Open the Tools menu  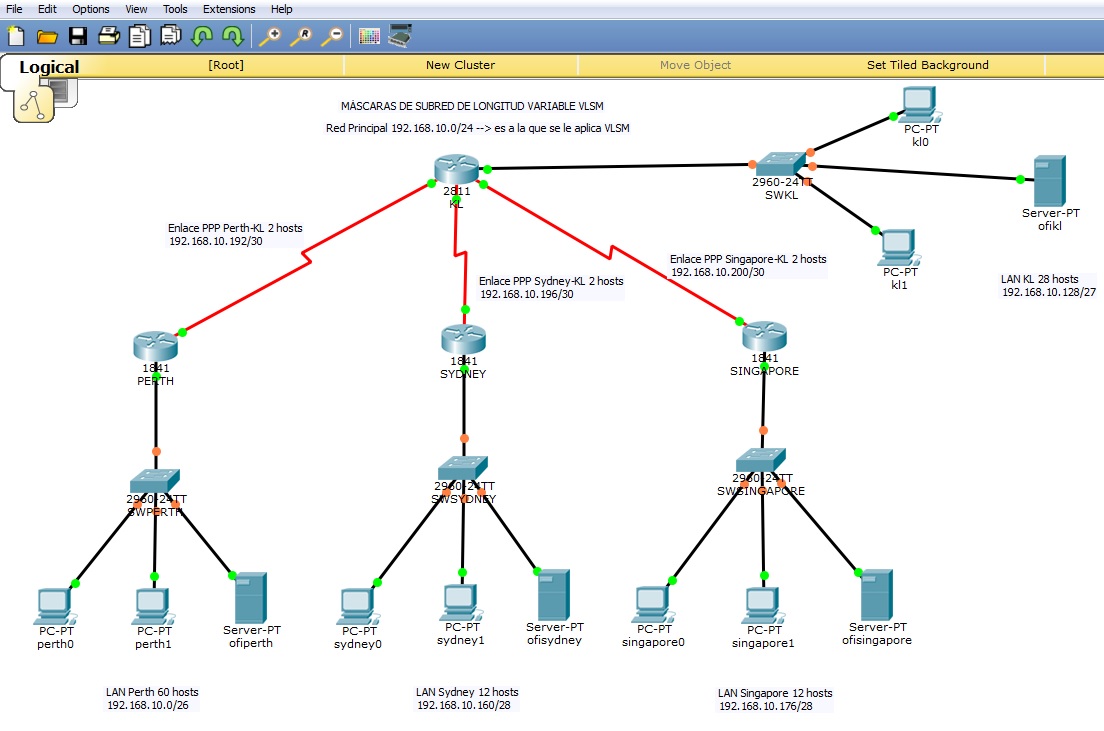tap(175, 9)
